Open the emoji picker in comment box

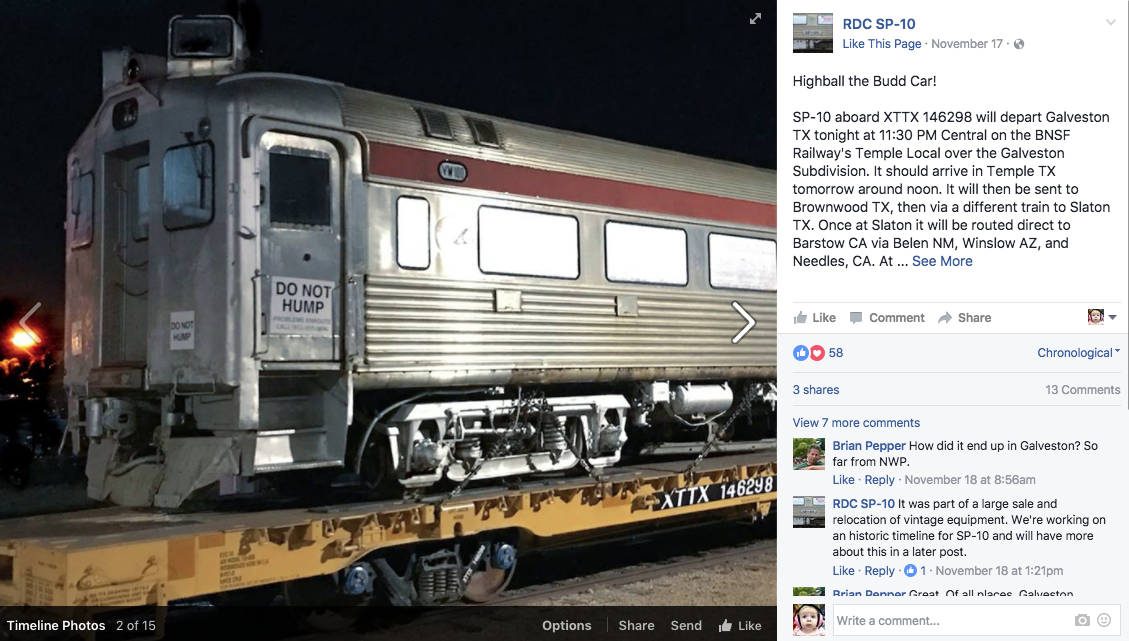tap(1104, 620)
